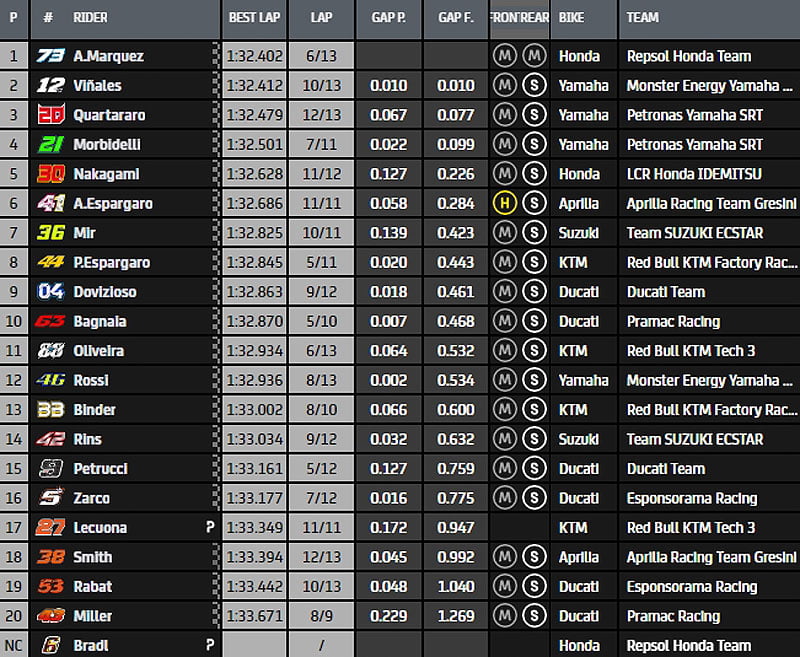The image size is (800, 657).
Task: Click Quartararo's red number 20 badge
Action: 50,115
